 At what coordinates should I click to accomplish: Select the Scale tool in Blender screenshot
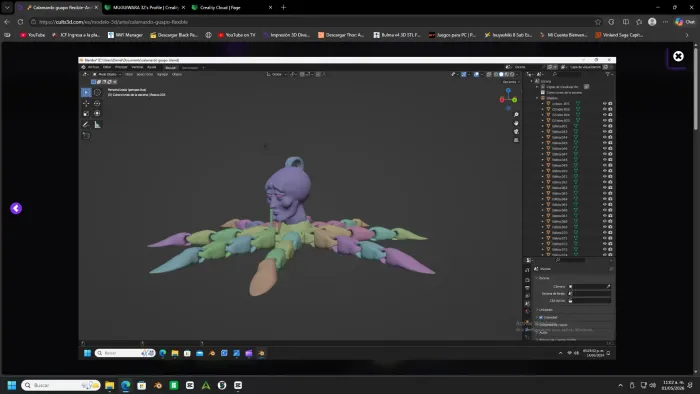pyautogui.click(x=86, y=114)
